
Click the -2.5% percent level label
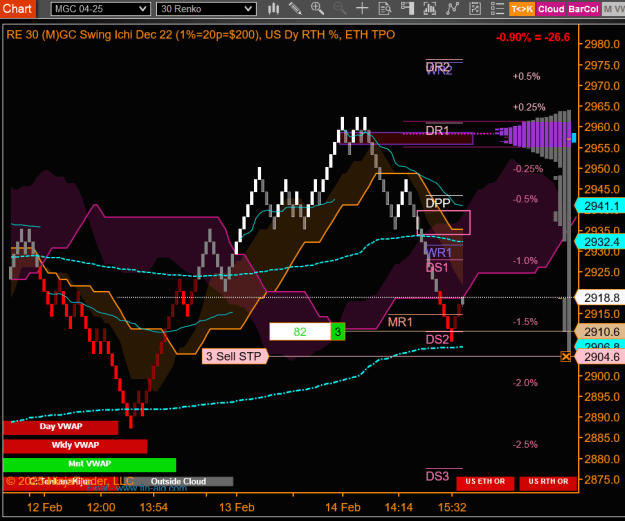(x=525, y=444)
